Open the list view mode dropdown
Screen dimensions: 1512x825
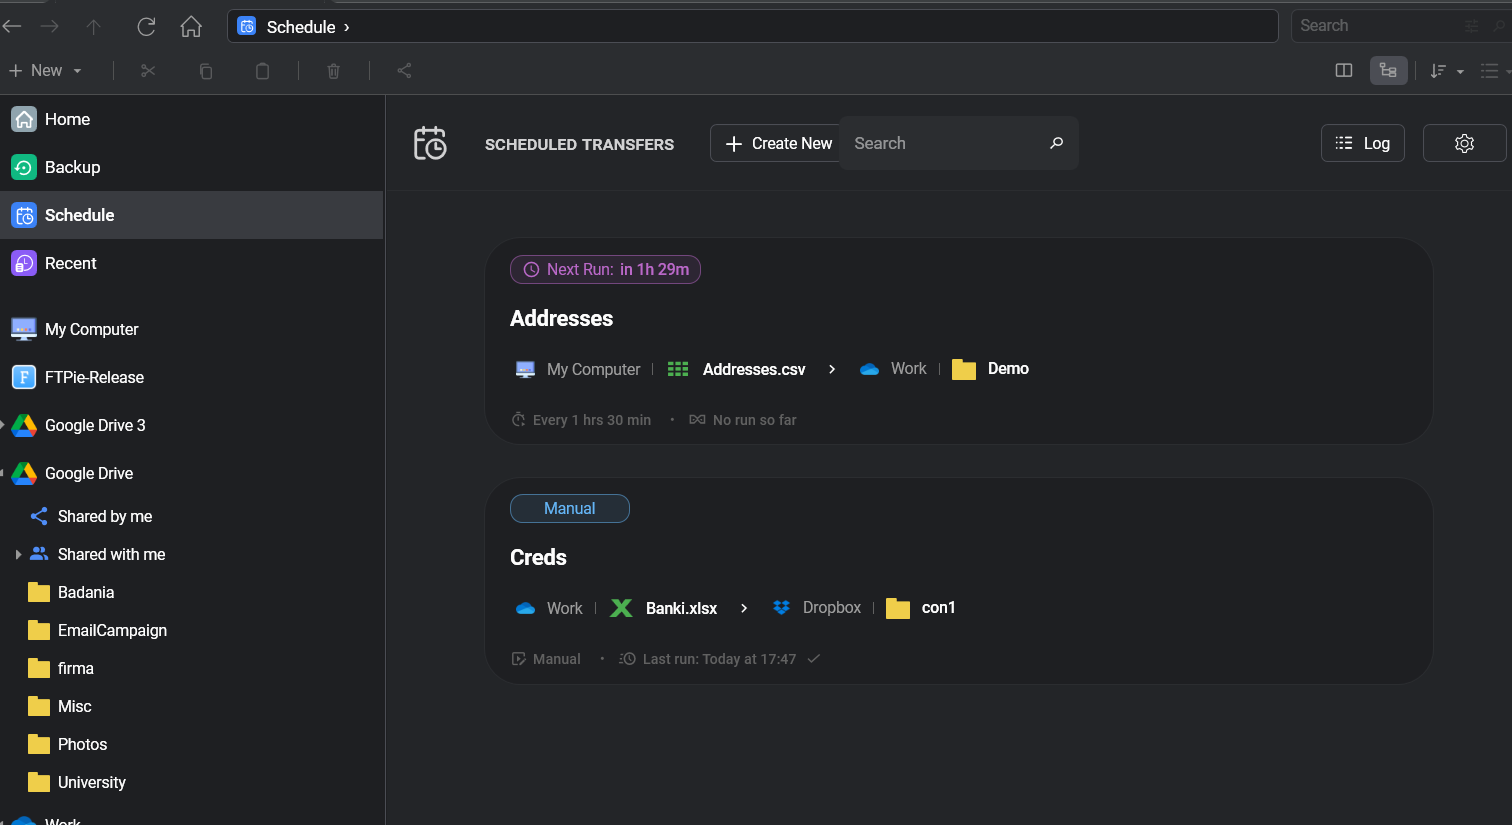coord(1496,71)
